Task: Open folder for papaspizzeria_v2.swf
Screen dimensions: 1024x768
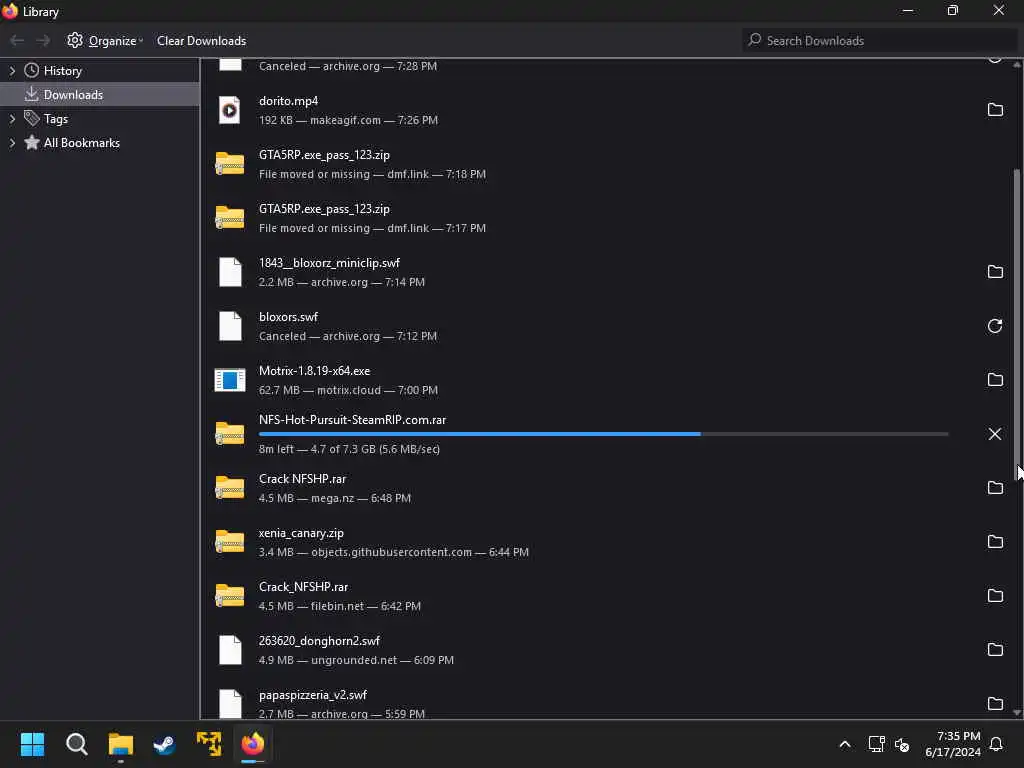Action: [995, 703]
